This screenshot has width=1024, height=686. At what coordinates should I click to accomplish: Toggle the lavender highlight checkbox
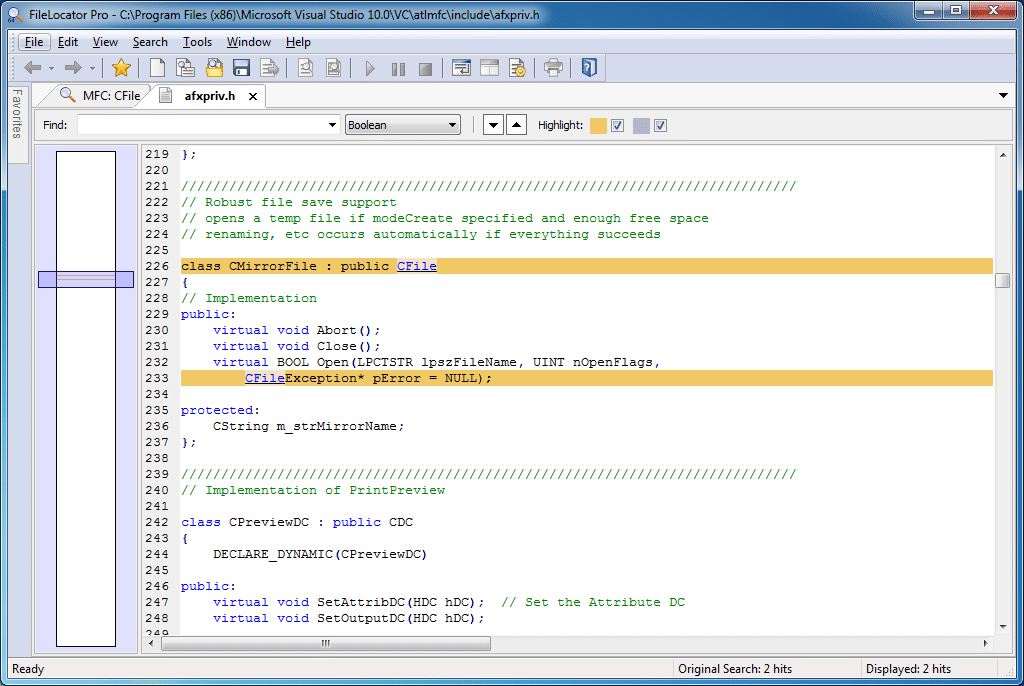660,125
